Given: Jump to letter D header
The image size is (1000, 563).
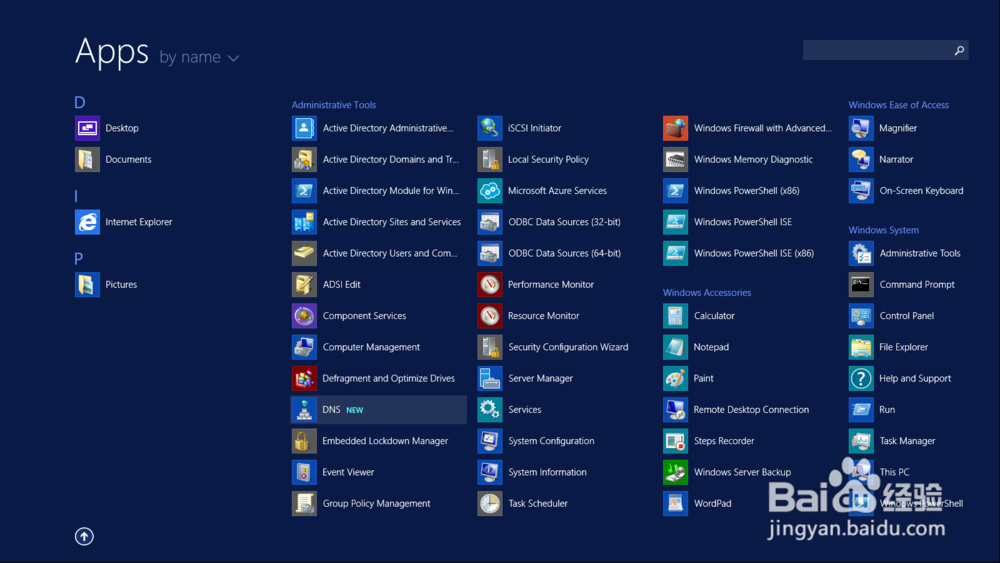Looking at the screenshot, I should (x=80, y=102).
